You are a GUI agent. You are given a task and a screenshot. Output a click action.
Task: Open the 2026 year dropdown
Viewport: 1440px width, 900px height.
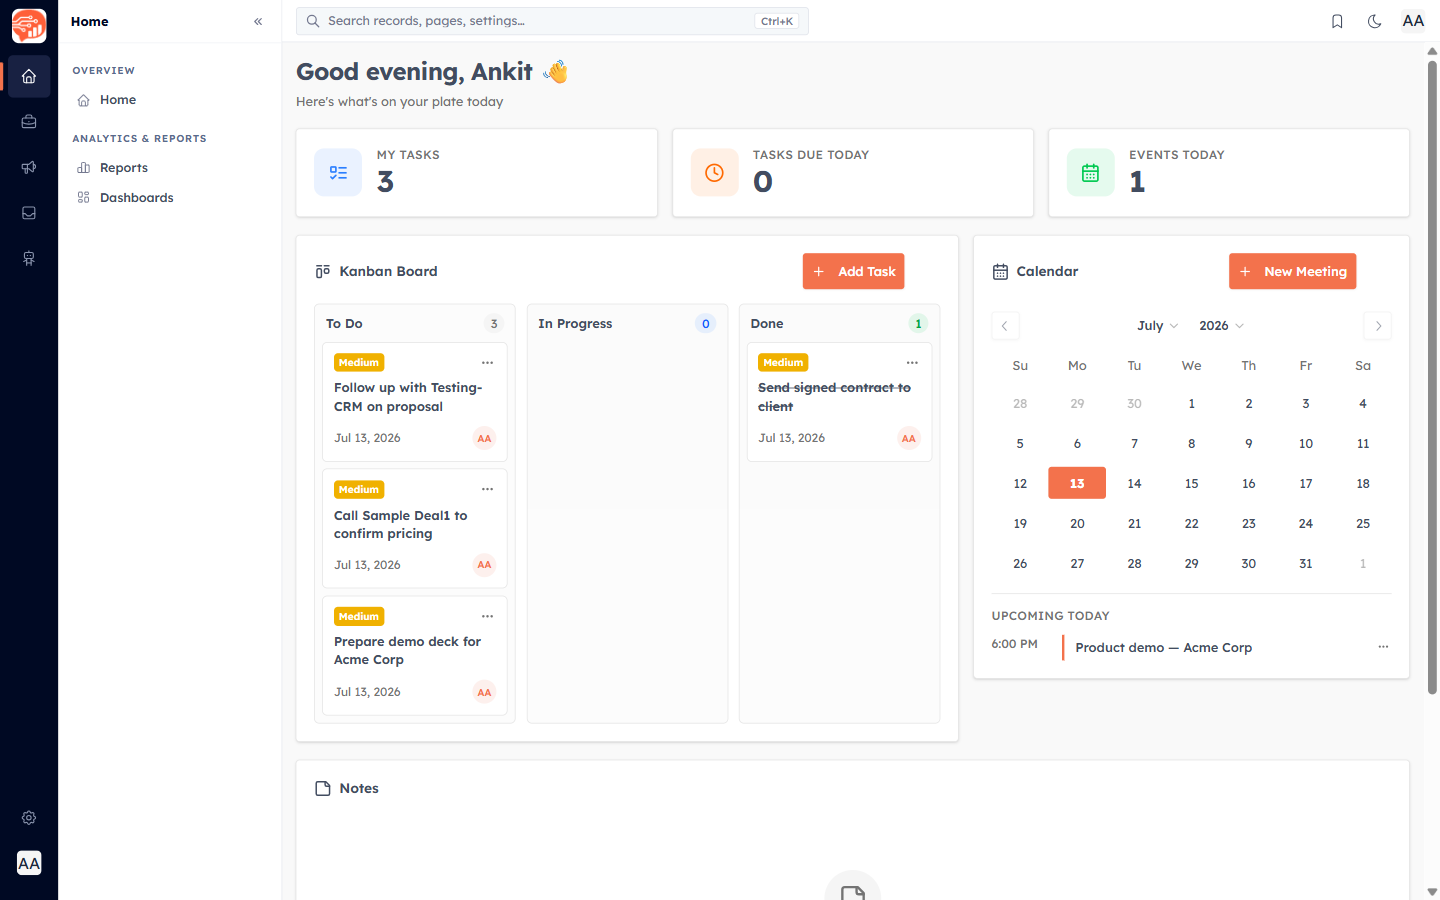pyautogui.click(x=1221, y=326)
